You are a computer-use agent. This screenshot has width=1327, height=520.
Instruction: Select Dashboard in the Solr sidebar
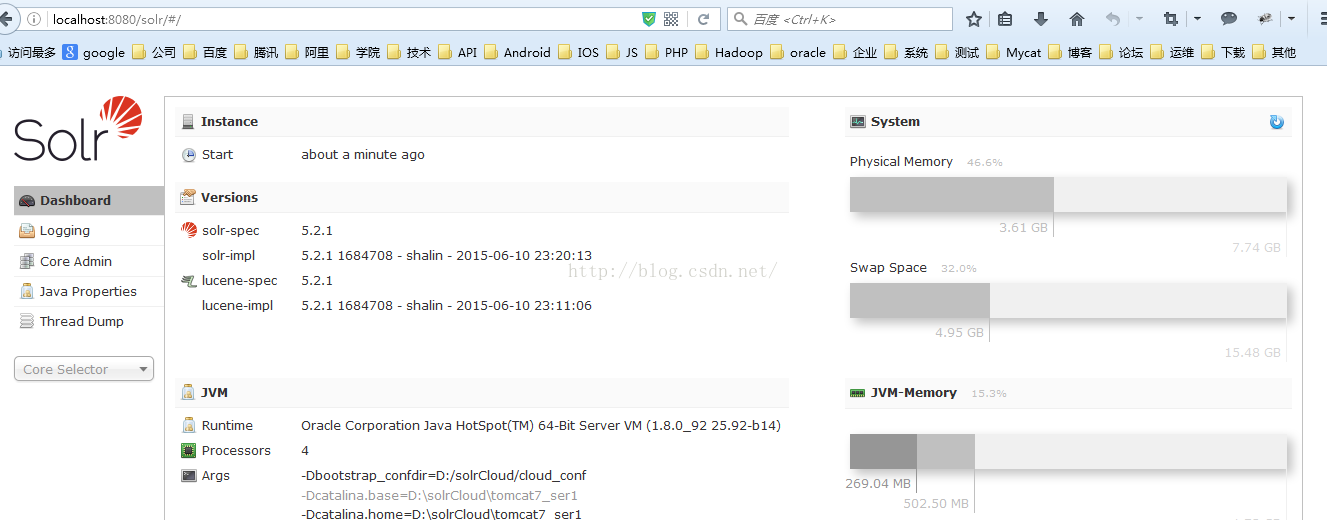point(89,200)
